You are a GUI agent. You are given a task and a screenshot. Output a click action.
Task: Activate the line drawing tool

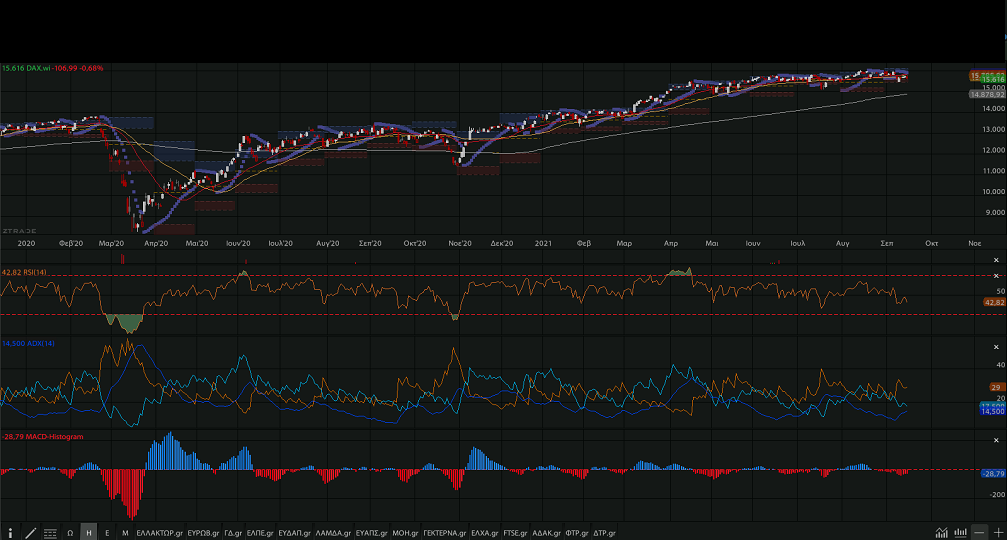click(31, 533)
